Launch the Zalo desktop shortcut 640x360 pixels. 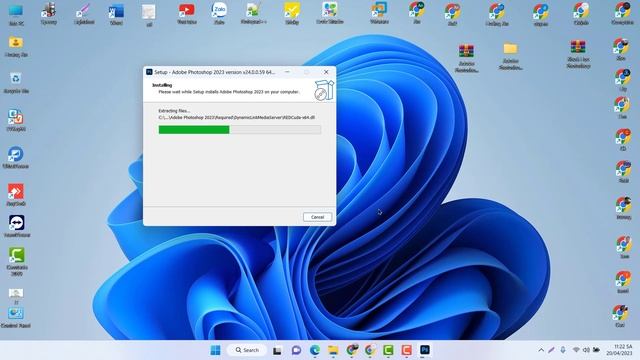tap(219, 13)
